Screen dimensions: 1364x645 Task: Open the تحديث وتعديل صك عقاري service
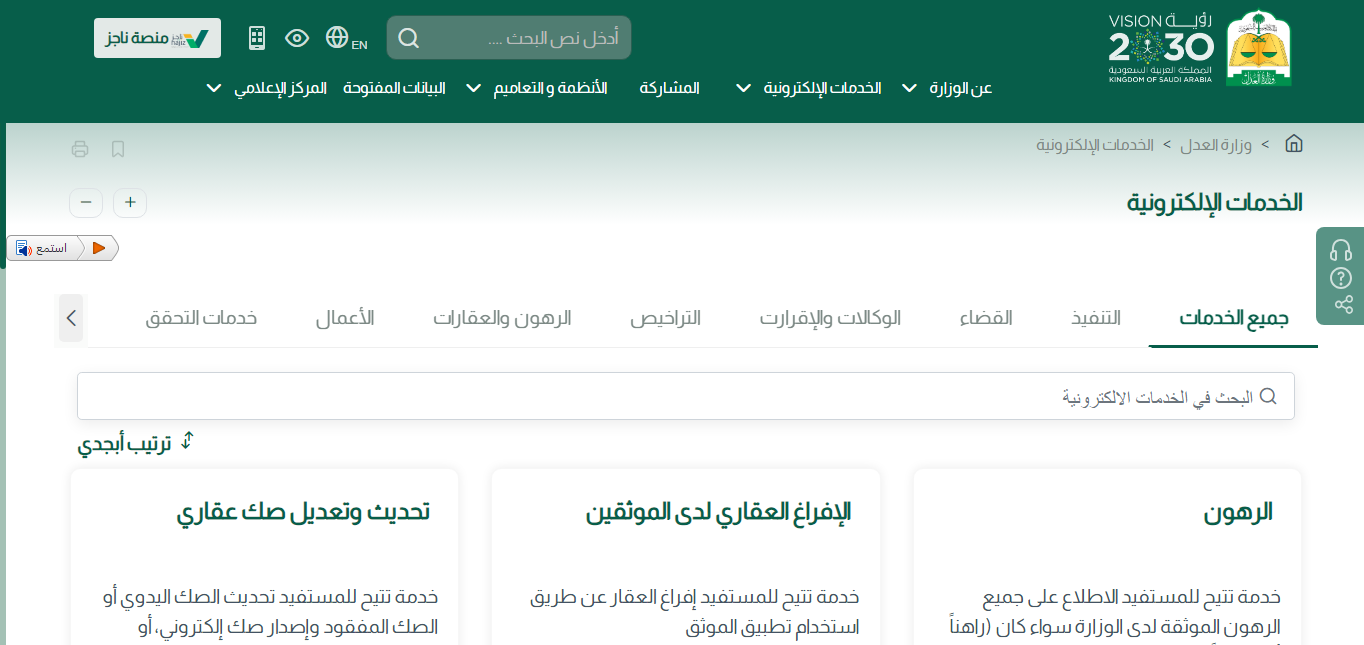pos(303,512)
